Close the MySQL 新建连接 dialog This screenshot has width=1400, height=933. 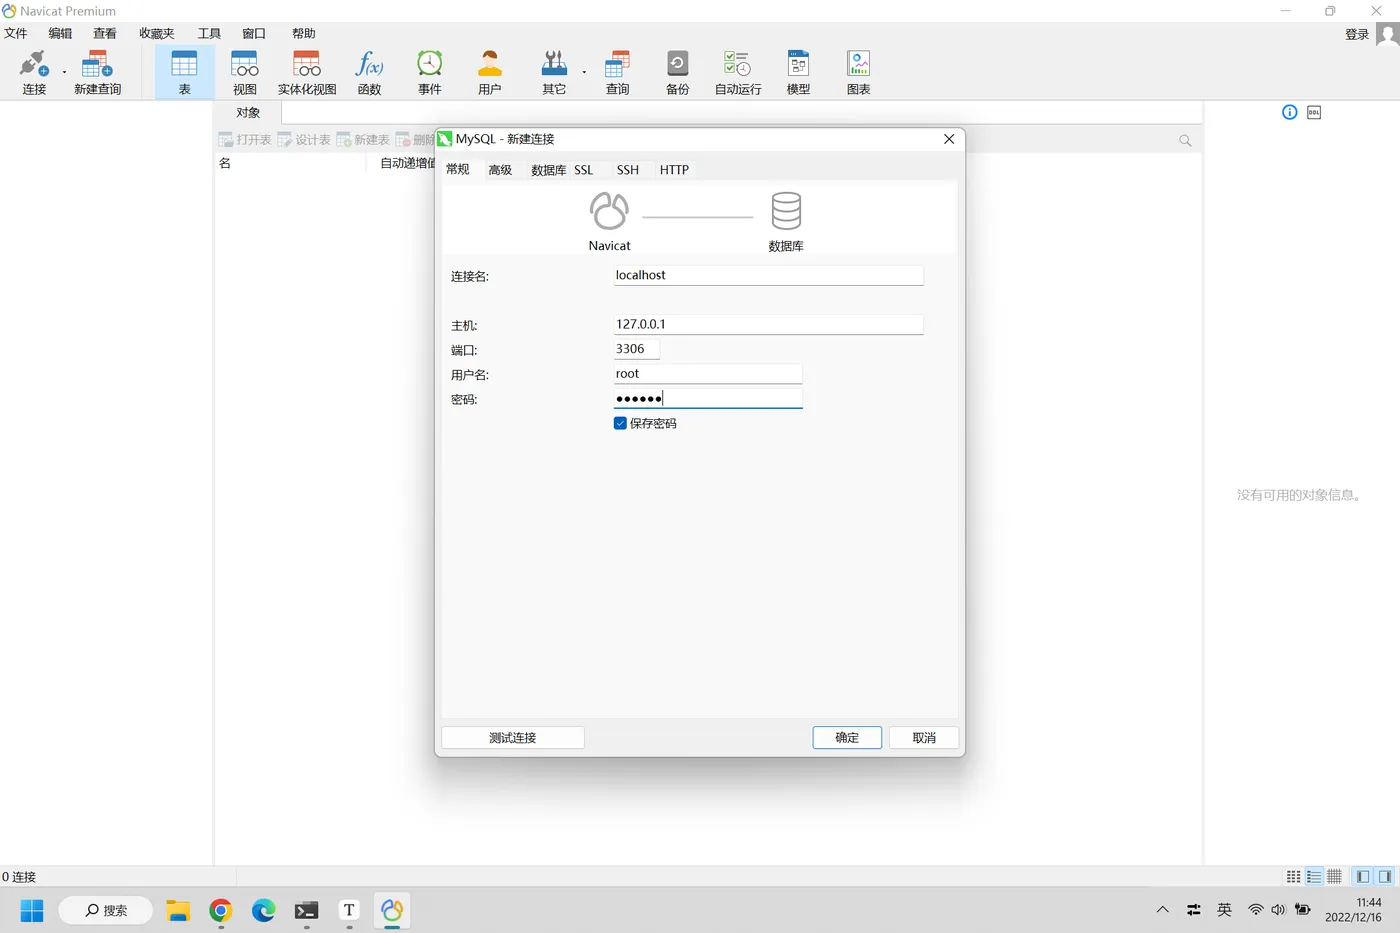(949, 139)
